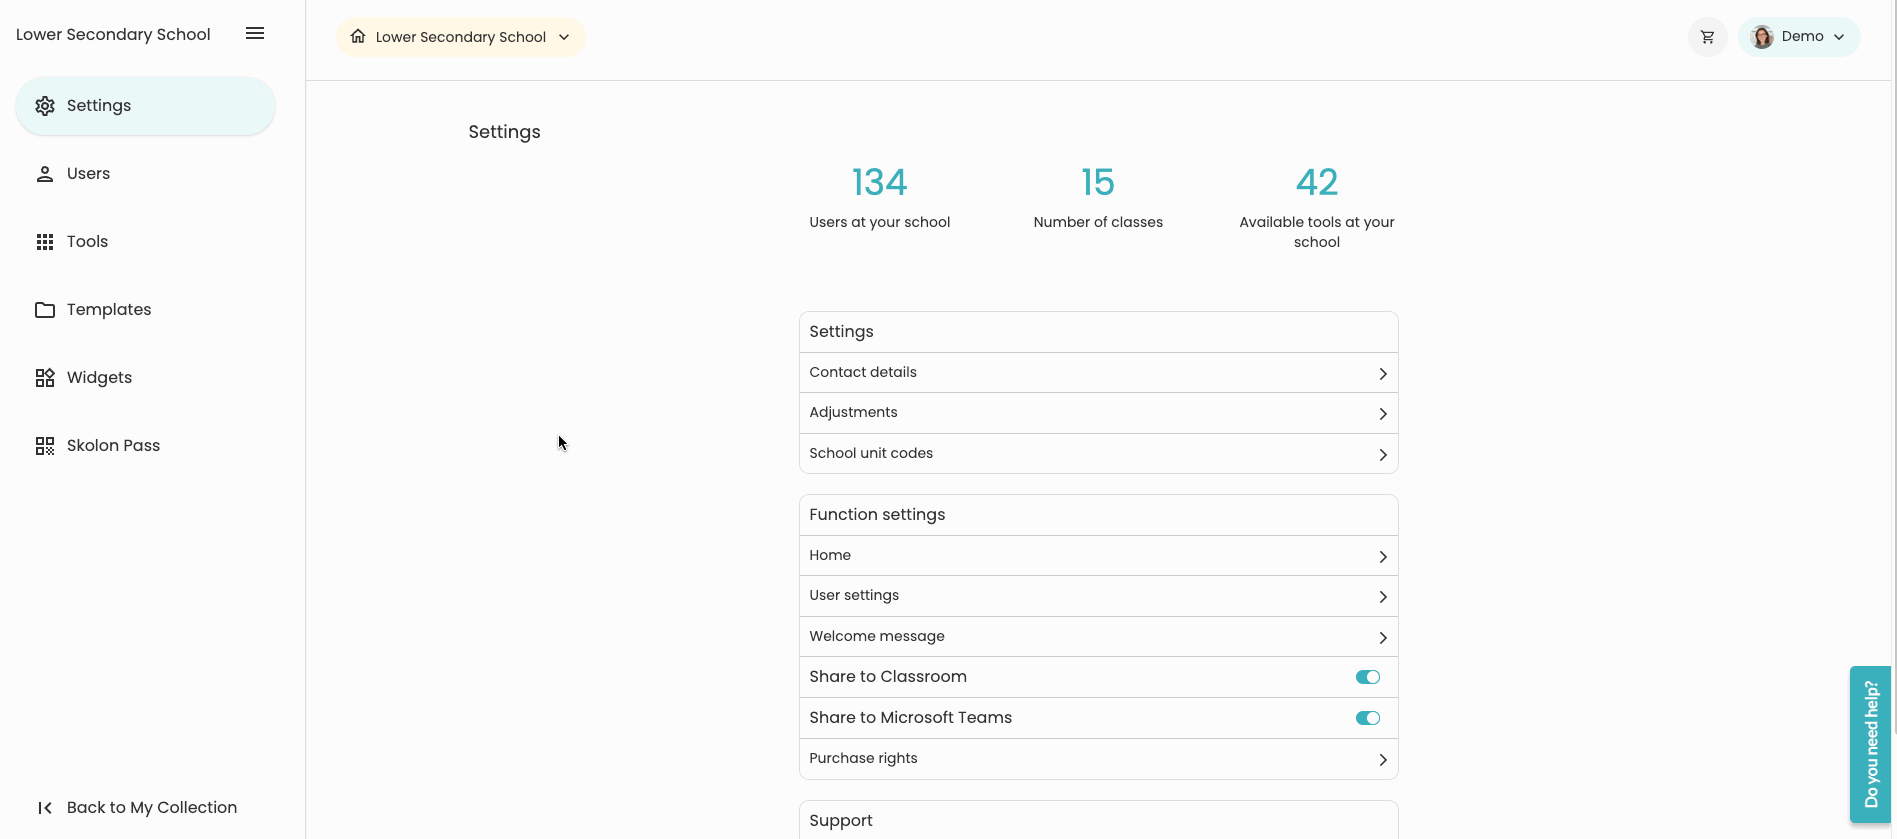Click the Widgets icon in sidebar
Screen dimensions: 1897x839
(45, 378)
